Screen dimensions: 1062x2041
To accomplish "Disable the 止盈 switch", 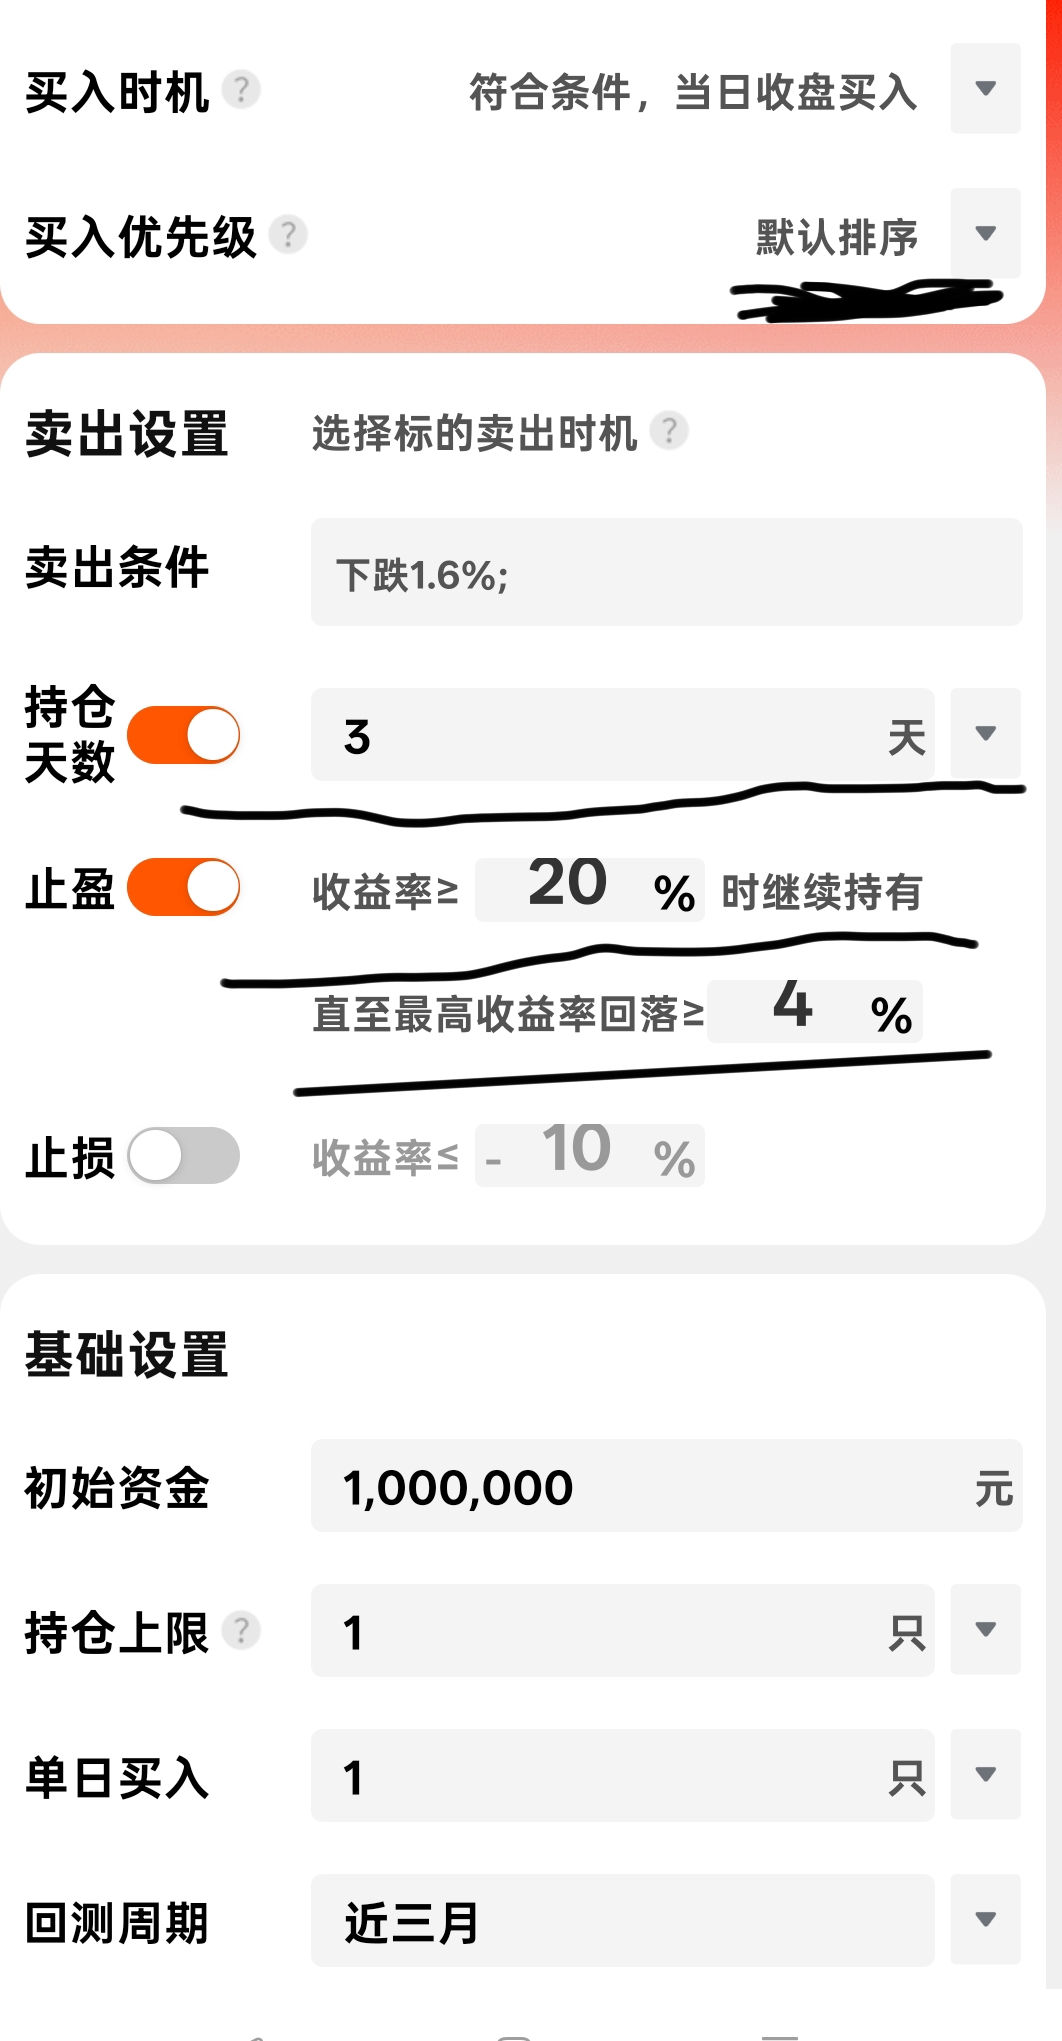I will (184, 887).
